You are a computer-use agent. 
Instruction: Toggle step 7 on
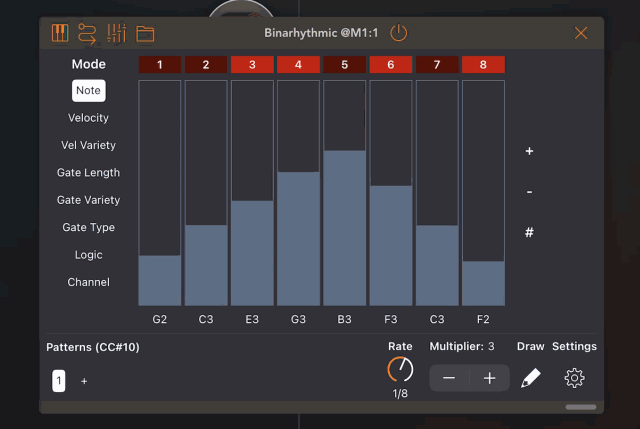[x=437, y=64]
